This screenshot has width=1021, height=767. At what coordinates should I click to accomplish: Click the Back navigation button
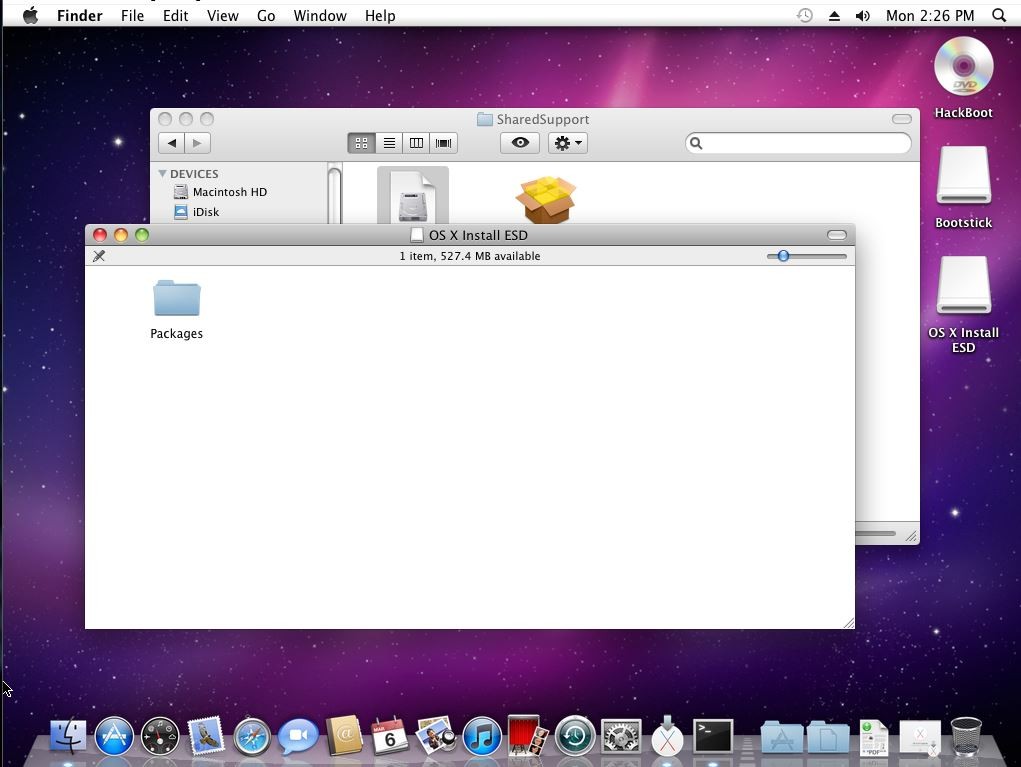(x=172, y=143)
